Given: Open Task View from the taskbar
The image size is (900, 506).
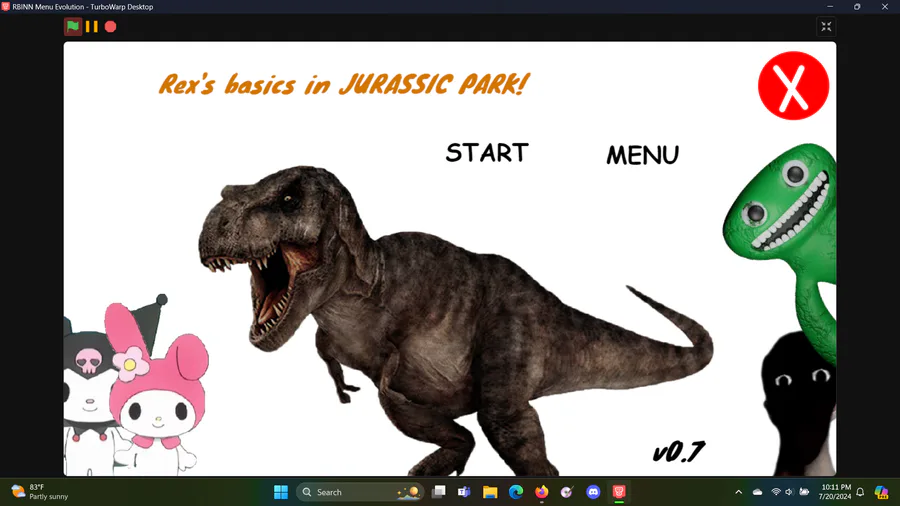Looking at the screenshot, I should 439,492.
